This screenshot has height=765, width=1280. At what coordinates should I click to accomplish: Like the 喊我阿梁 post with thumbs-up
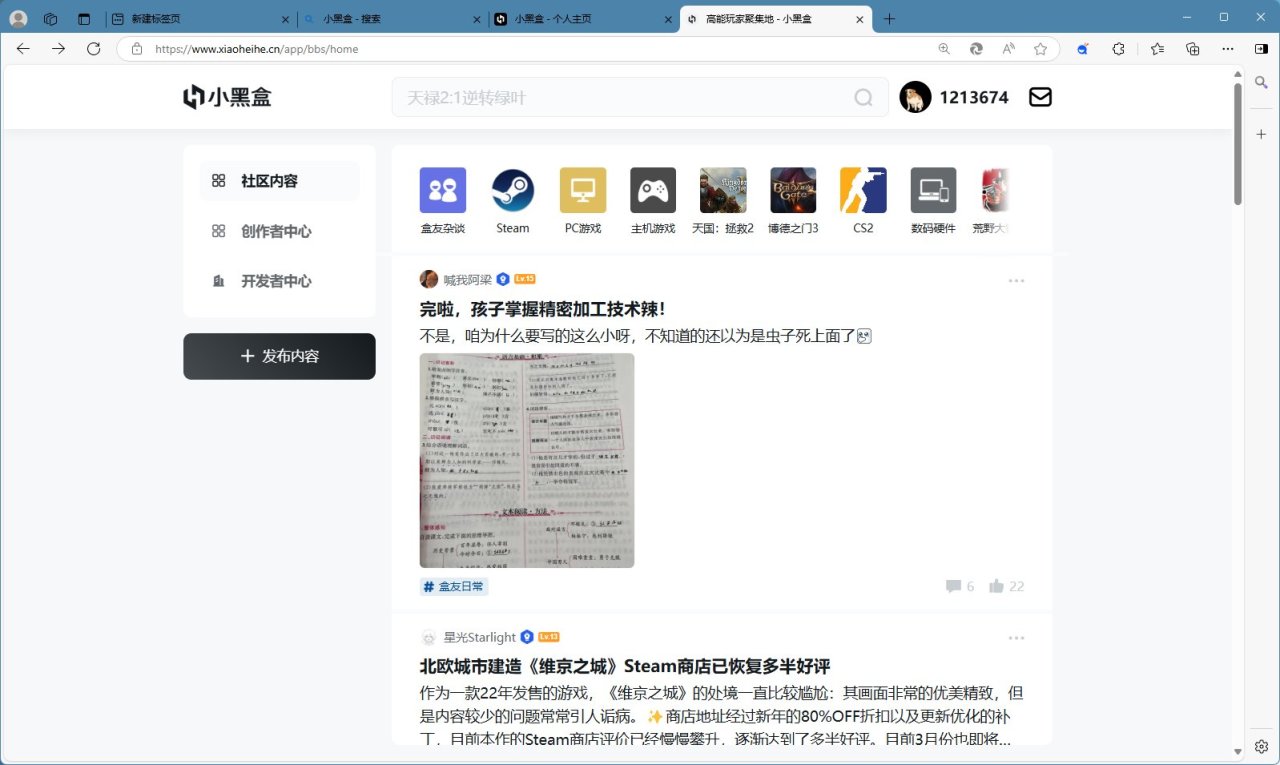point(1006,586)
